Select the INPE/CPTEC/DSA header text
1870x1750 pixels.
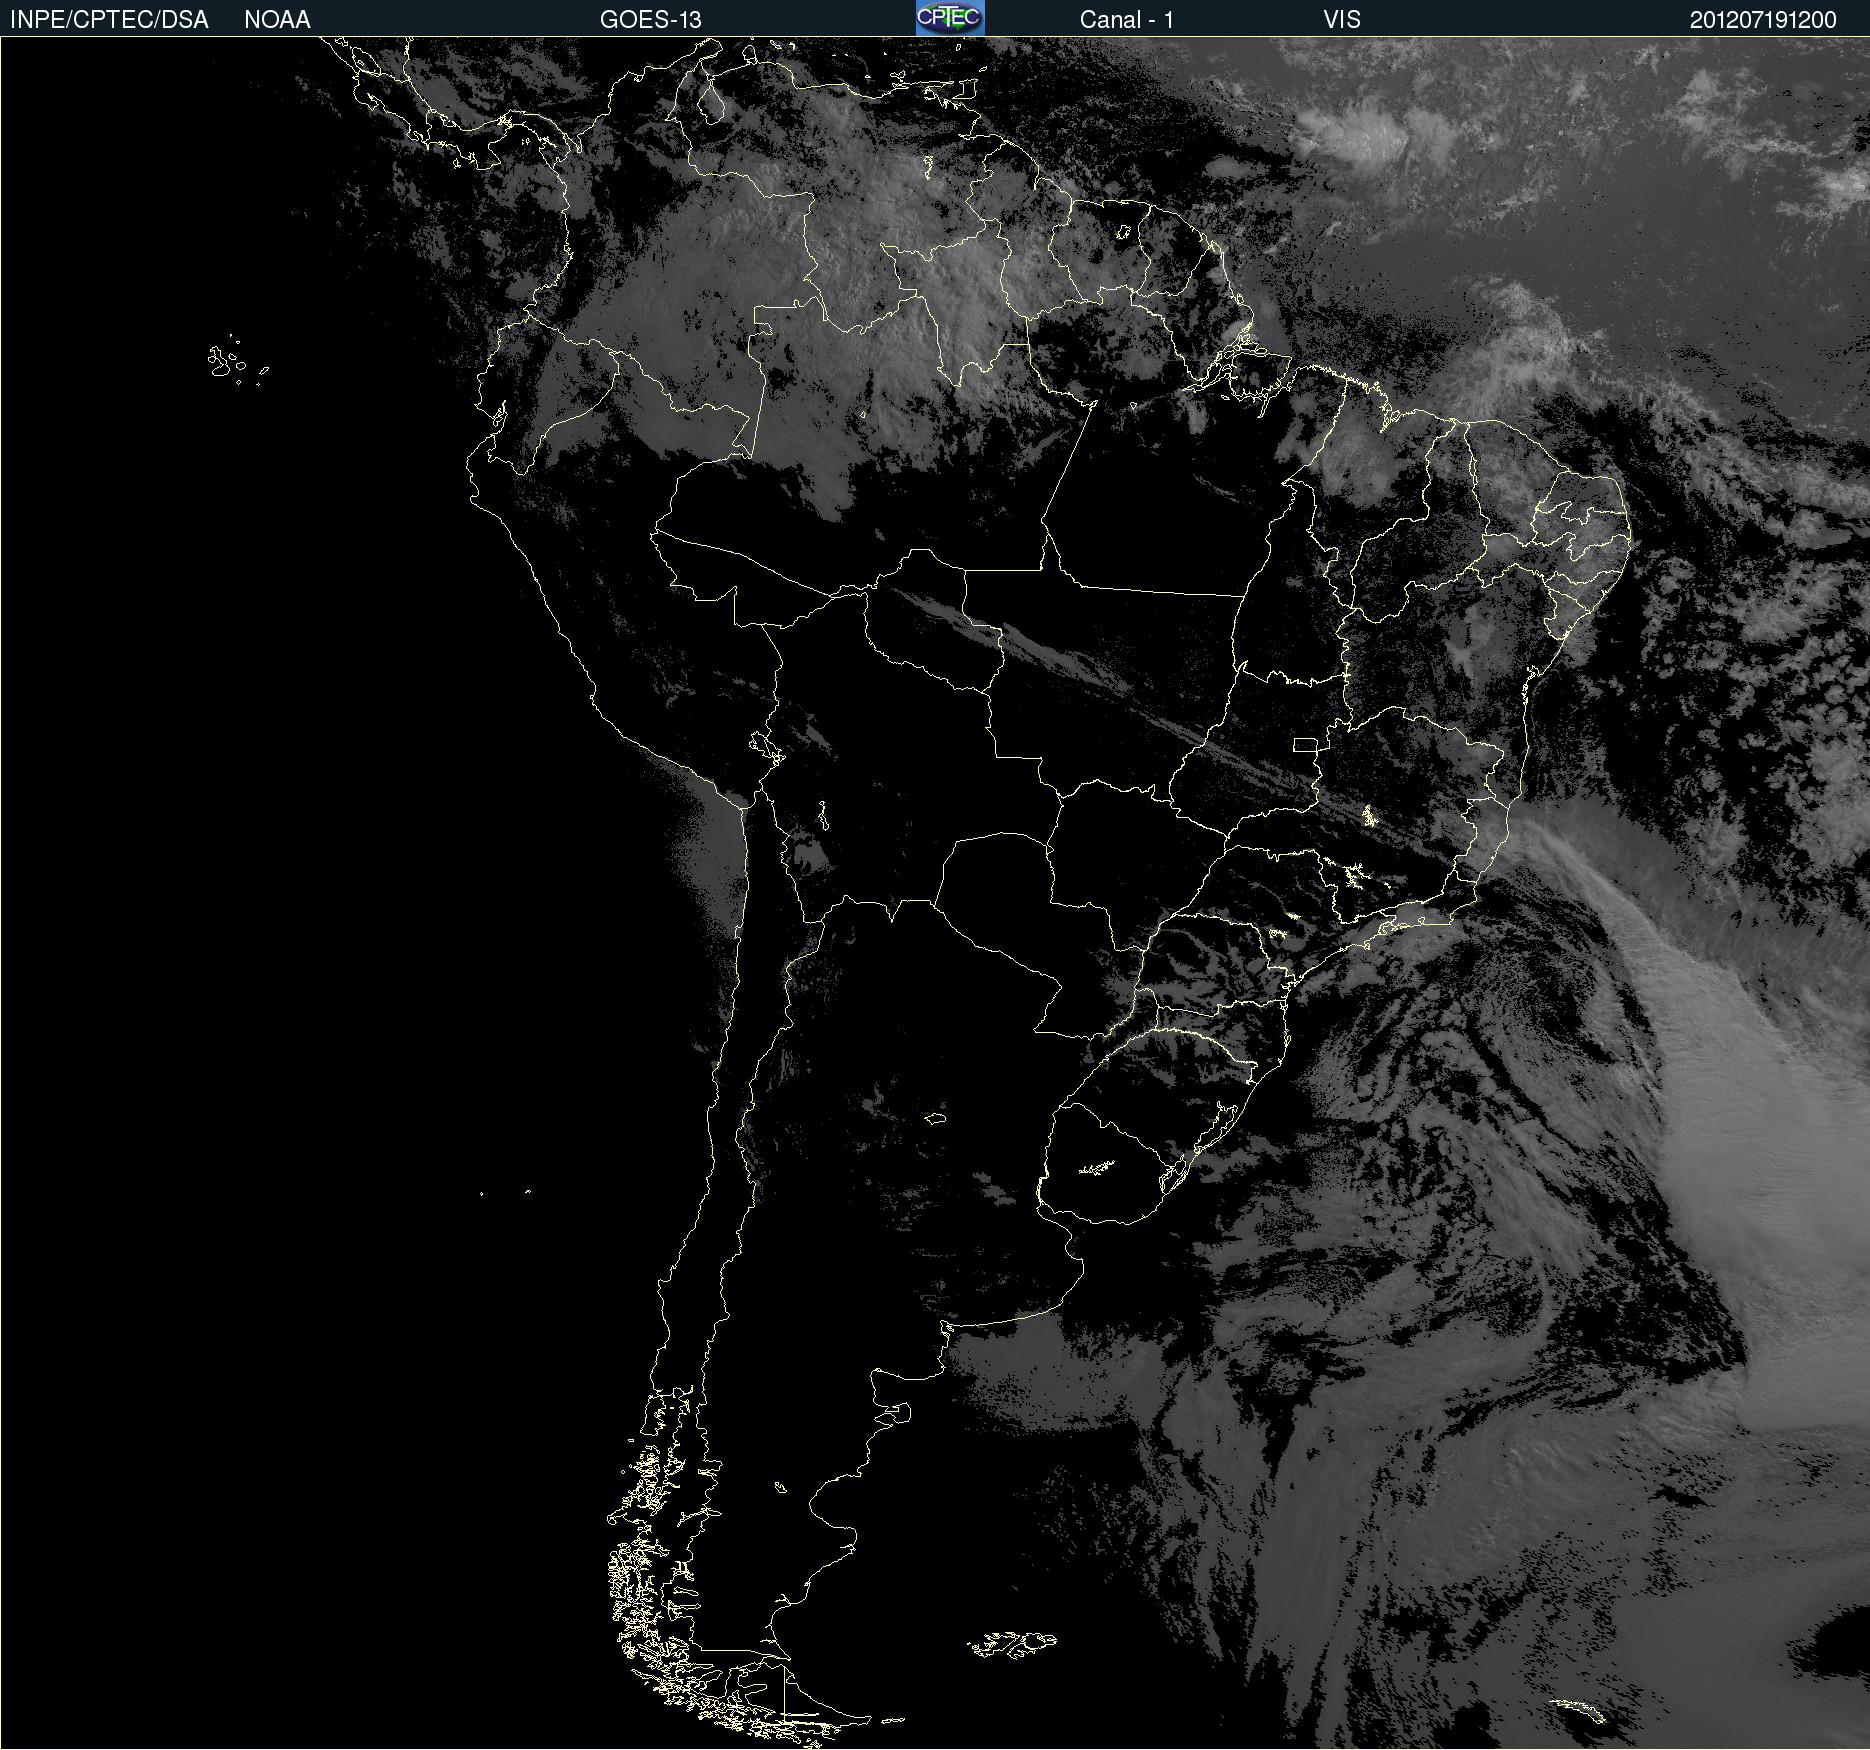(109, 20)
